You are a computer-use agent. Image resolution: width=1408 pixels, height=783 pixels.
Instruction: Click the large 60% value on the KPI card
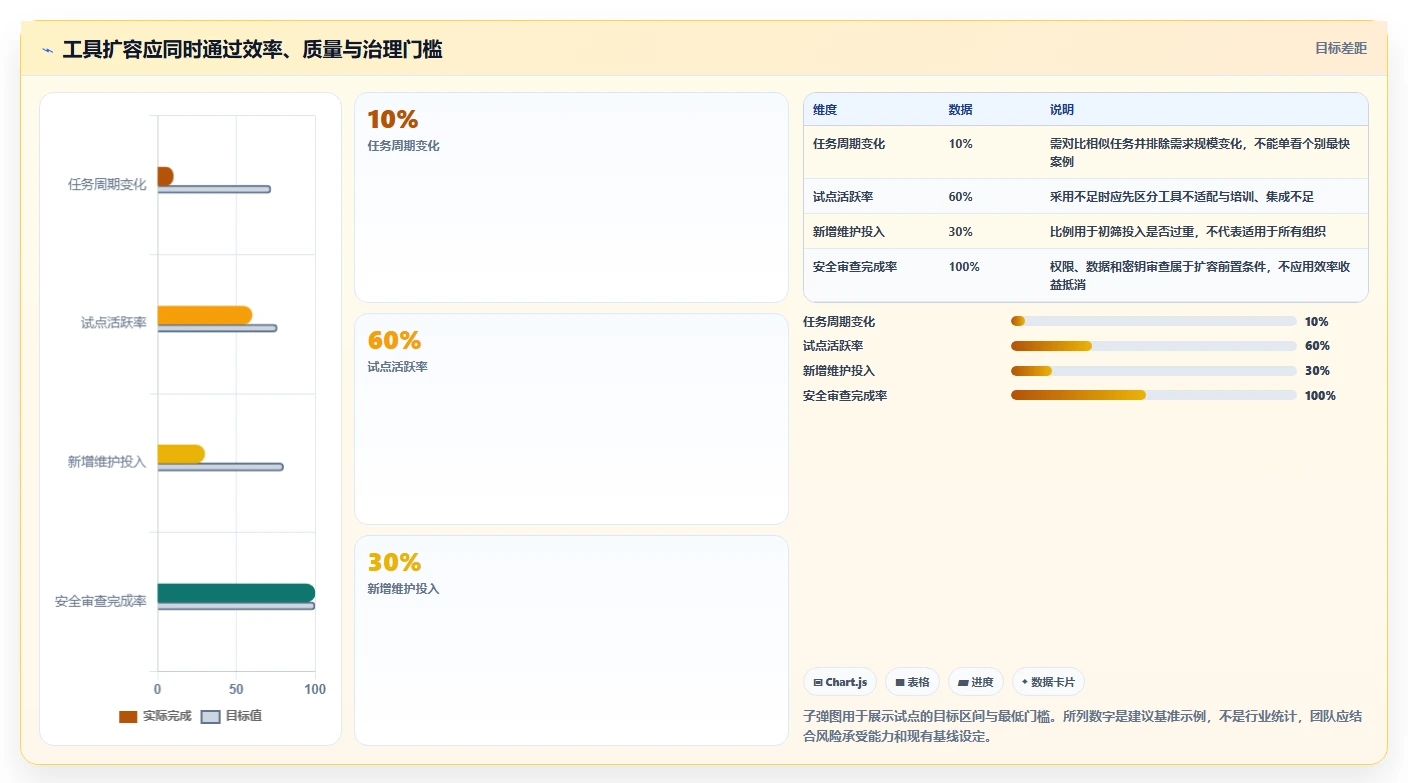pos(394,341)
